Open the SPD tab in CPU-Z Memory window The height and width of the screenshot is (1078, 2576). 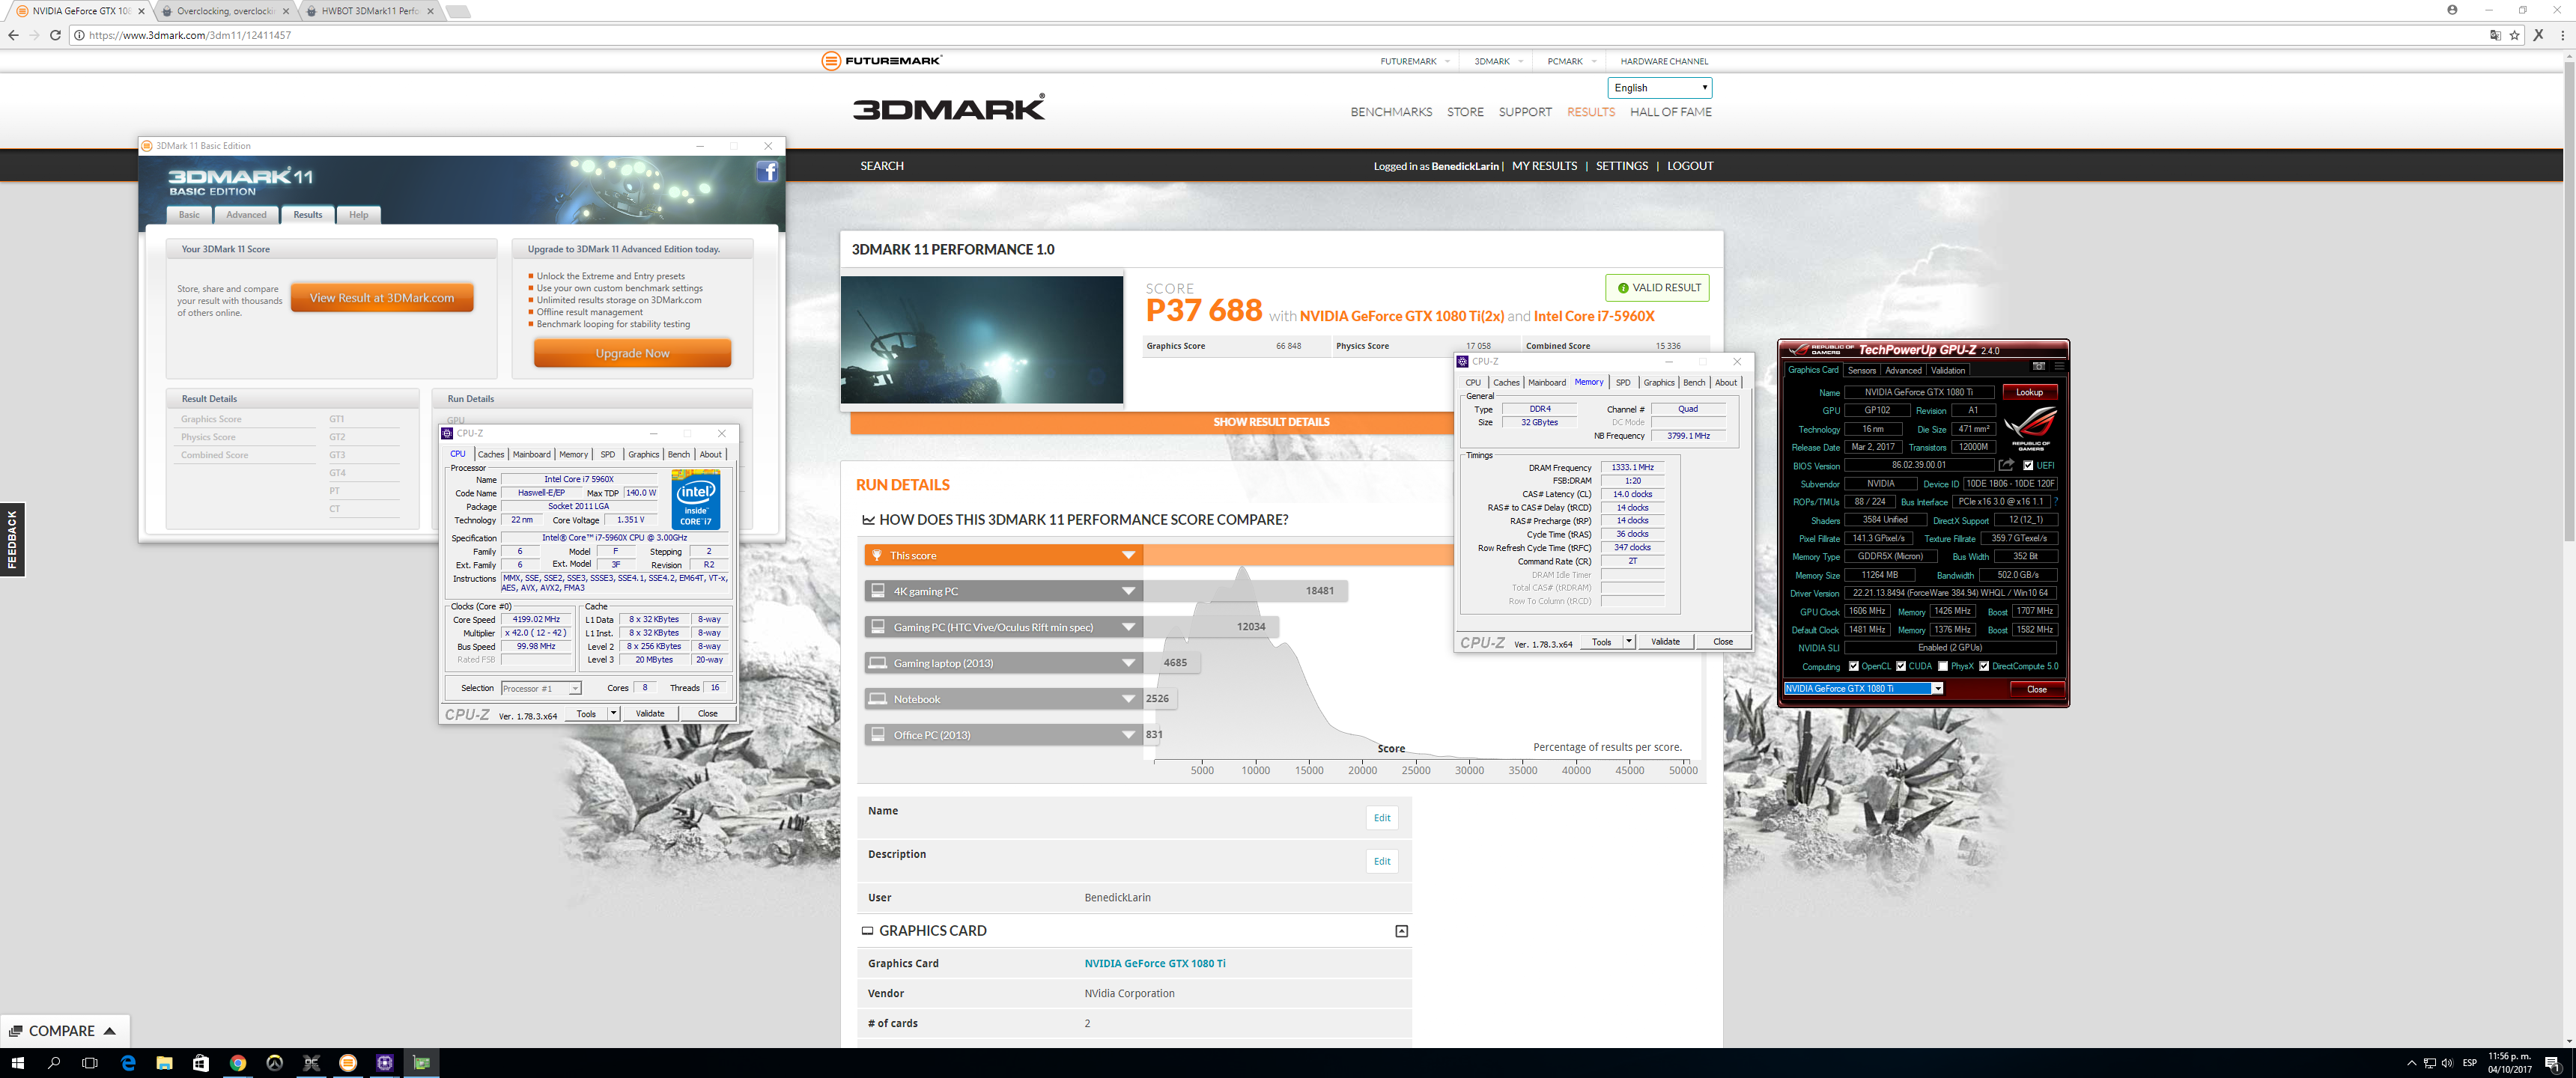coord(1623,382)
